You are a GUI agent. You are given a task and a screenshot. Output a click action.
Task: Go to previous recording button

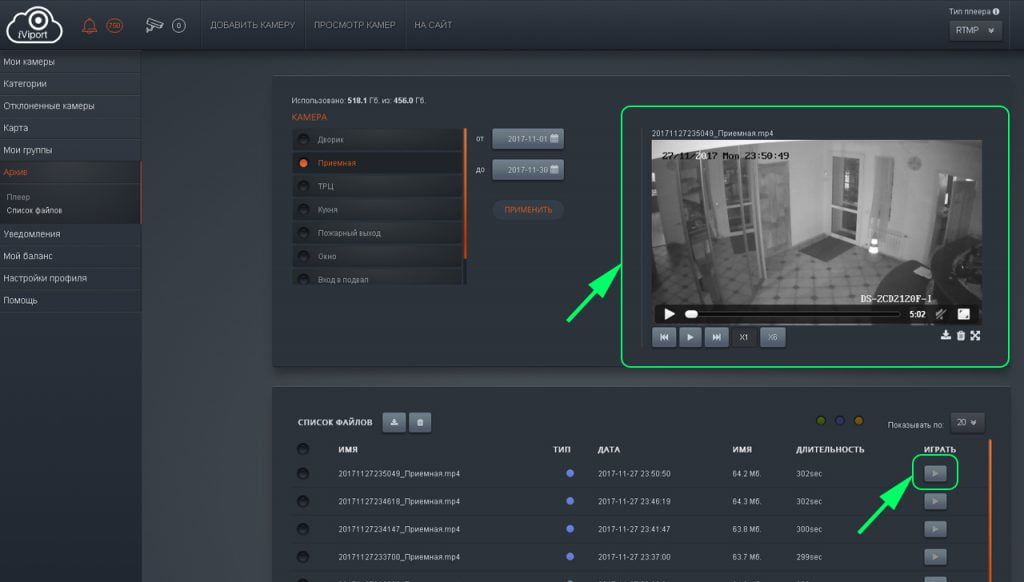pos(664,337)
